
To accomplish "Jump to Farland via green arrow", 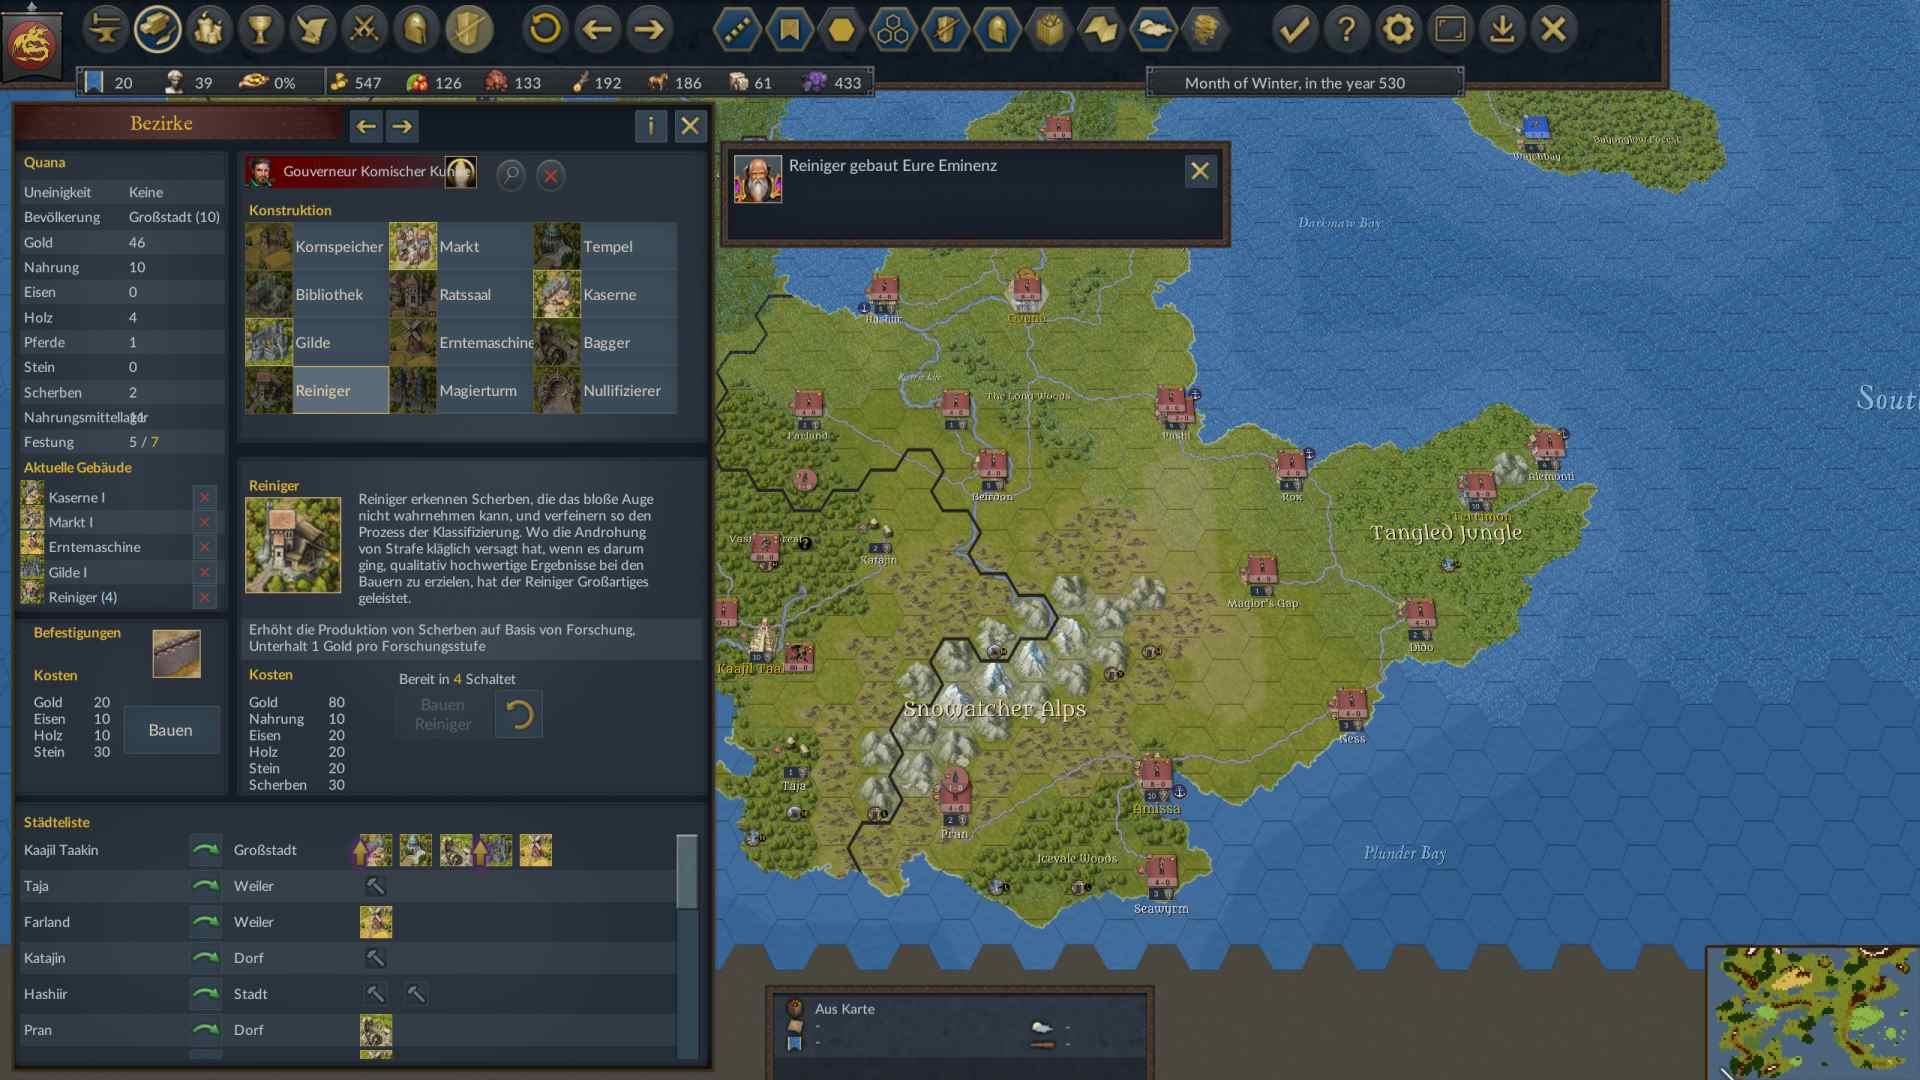I will point(205,922).
